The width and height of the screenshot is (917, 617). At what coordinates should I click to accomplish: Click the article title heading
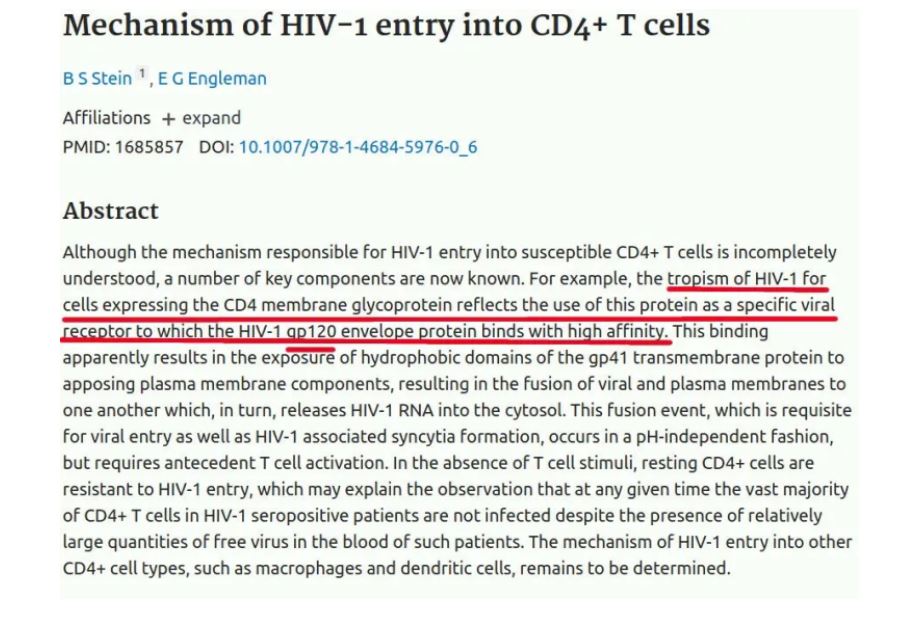pyautogui.click(x=386, y=27)
